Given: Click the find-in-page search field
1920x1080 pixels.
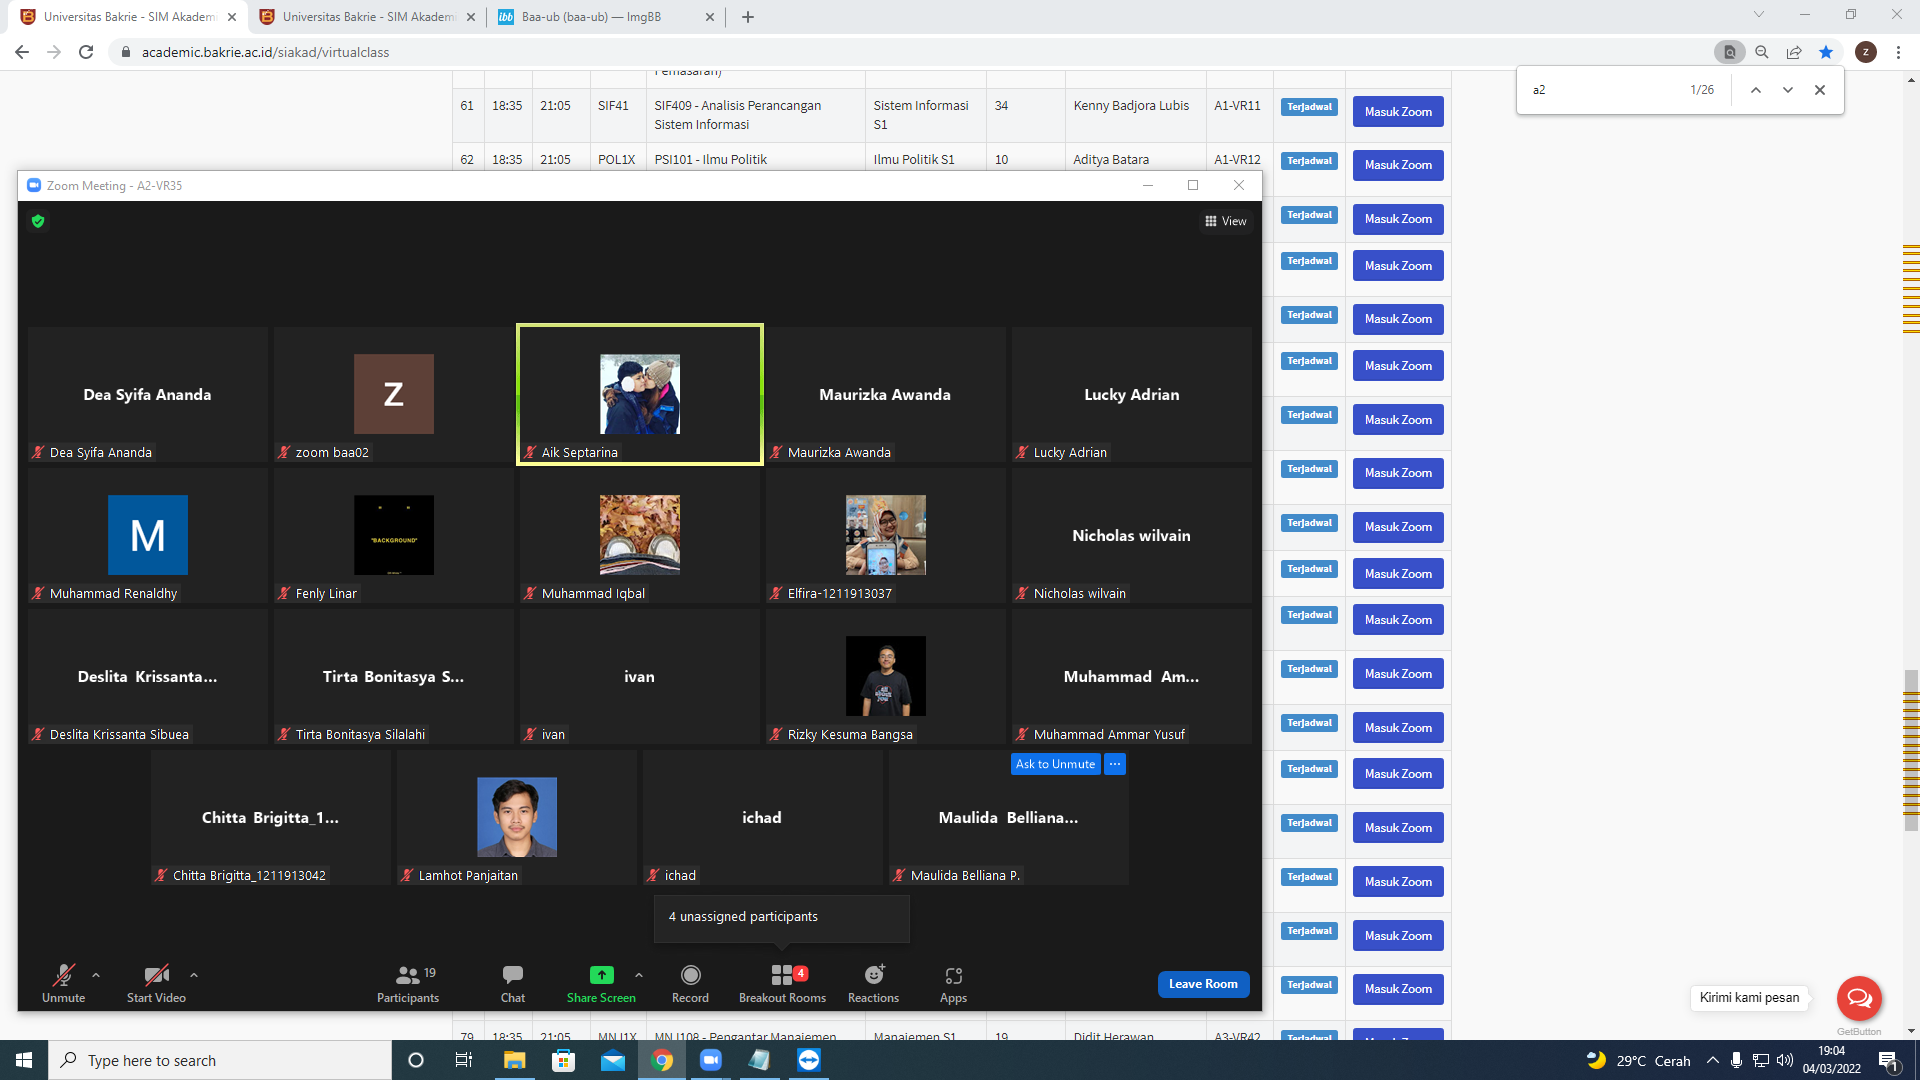Looking at the screenshot, I should (x=1605, y=90).
